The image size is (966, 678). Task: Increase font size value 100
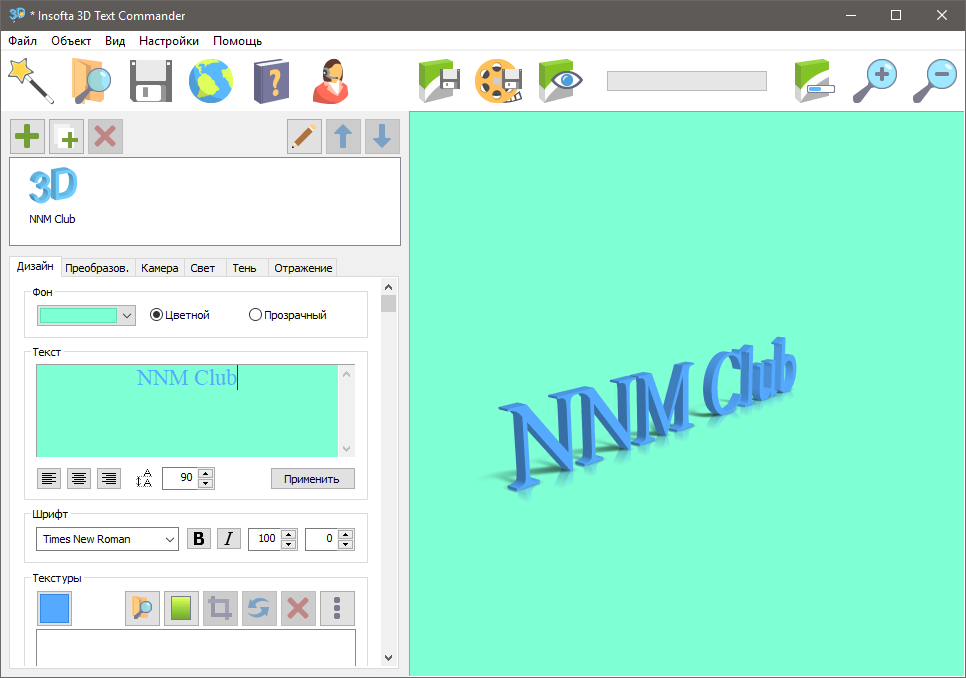click(288, 534)
